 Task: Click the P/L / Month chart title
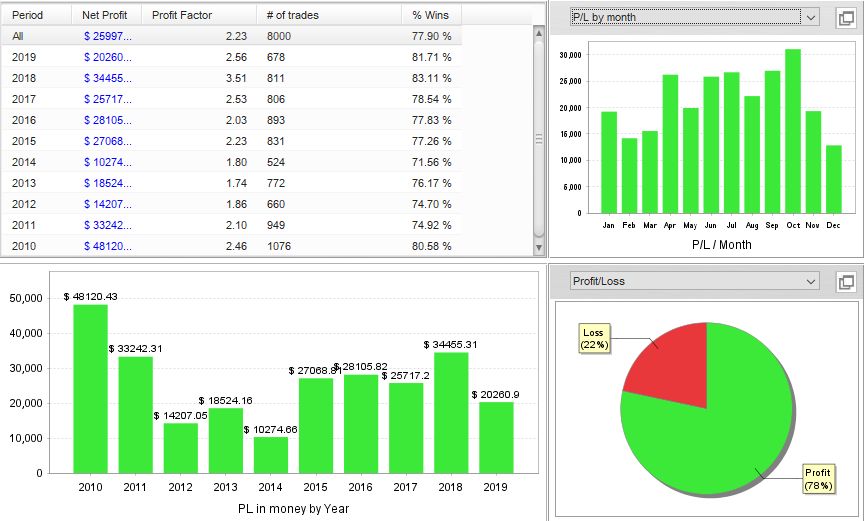[722, 244]
